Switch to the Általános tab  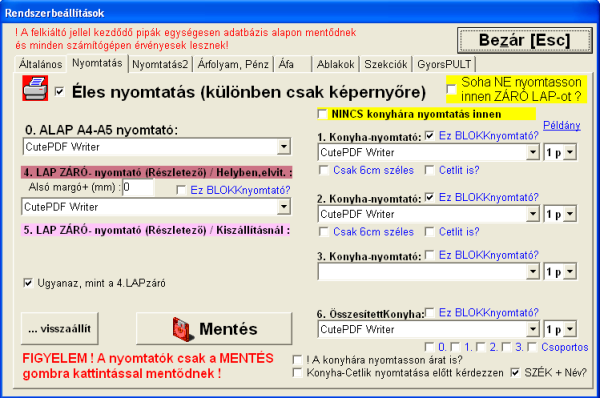coord(40,64)
